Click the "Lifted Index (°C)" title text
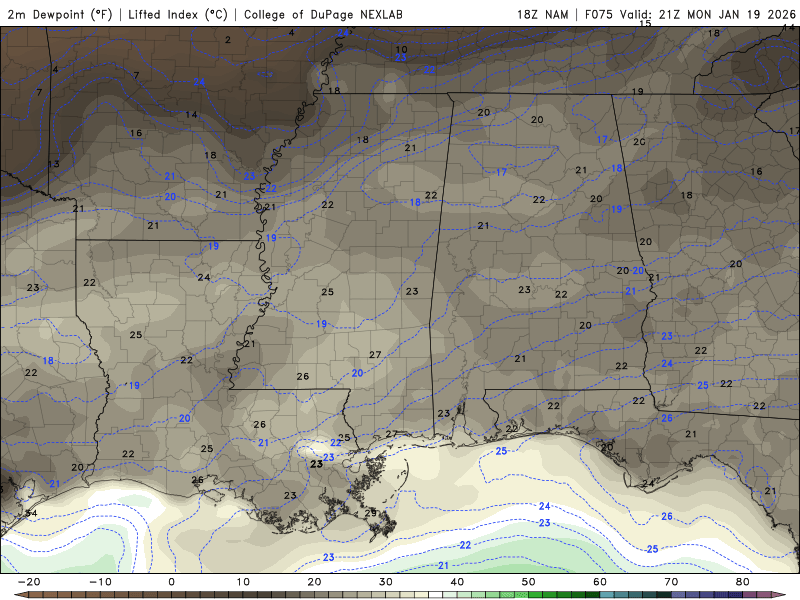The height and width of the screenshot is (600, 800). [x=178, y=14]
